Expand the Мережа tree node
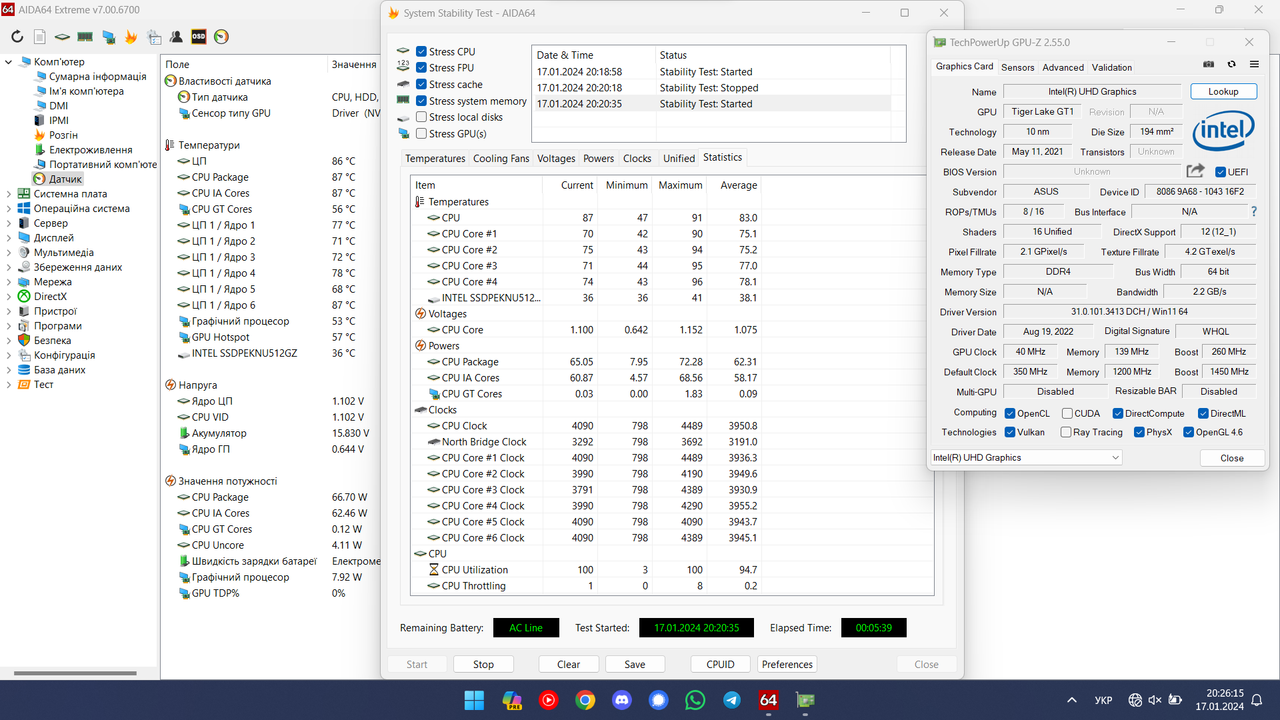1280x720 pixels. click(x=9, y=282)
